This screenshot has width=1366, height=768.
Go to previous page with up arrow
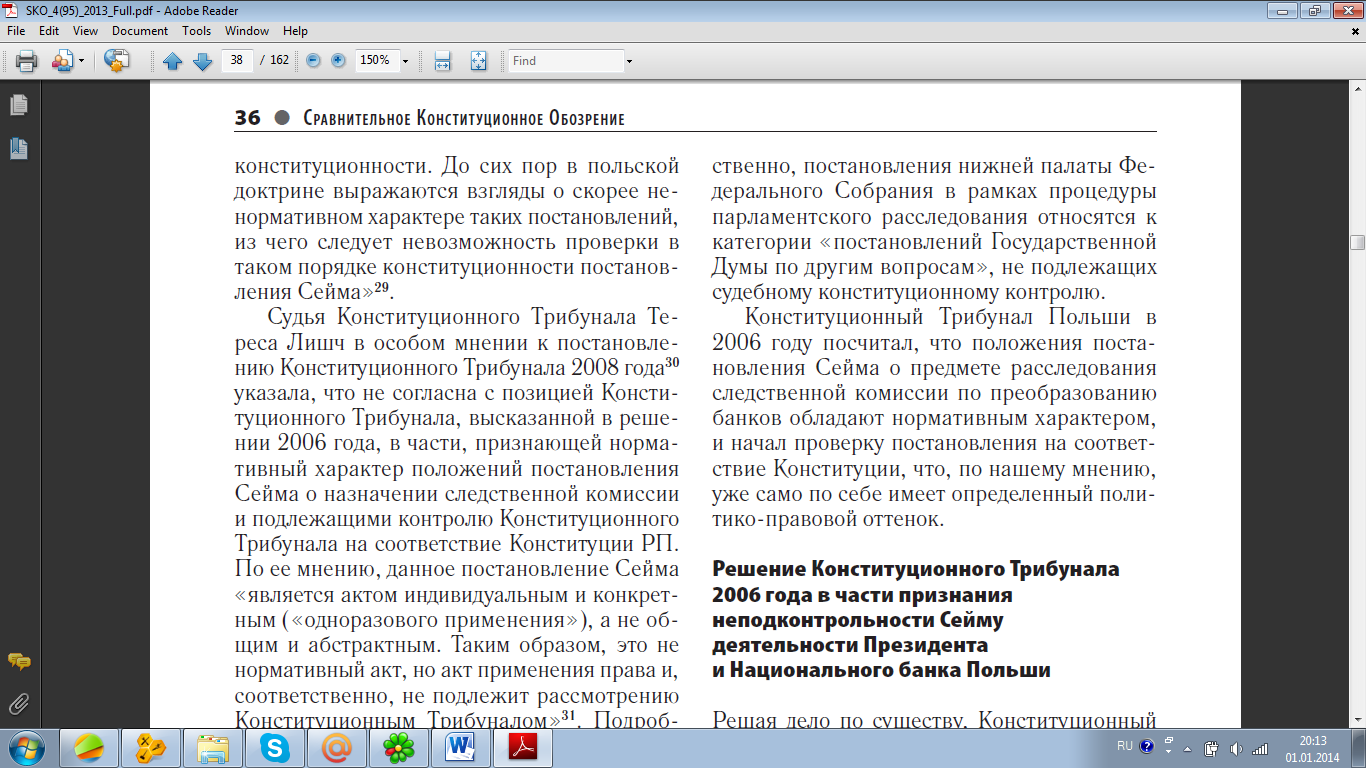point(173,61)
